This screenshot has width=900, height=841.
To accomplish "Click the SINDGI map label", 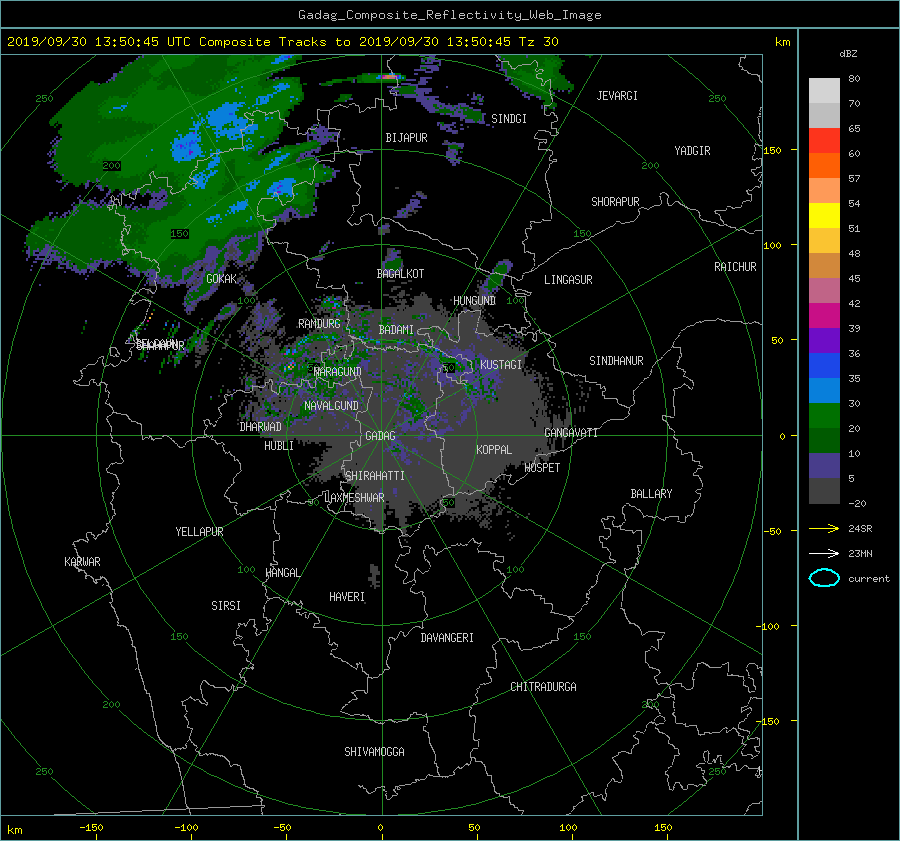I will pyautogui.click(x=509, y=119).
